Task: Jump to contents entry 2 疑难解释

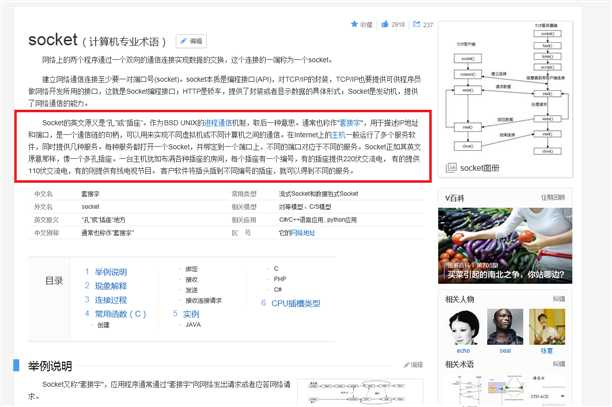Action: [x=111, y=286]
